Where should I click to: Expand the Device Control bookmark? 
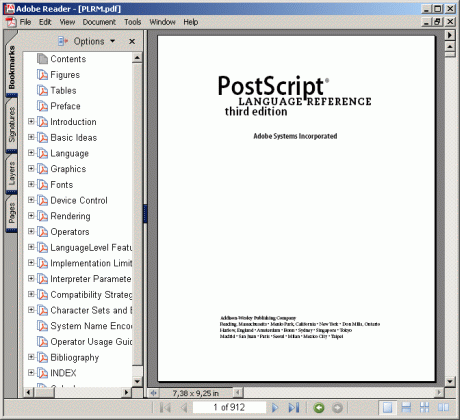[x=31, y=200]
